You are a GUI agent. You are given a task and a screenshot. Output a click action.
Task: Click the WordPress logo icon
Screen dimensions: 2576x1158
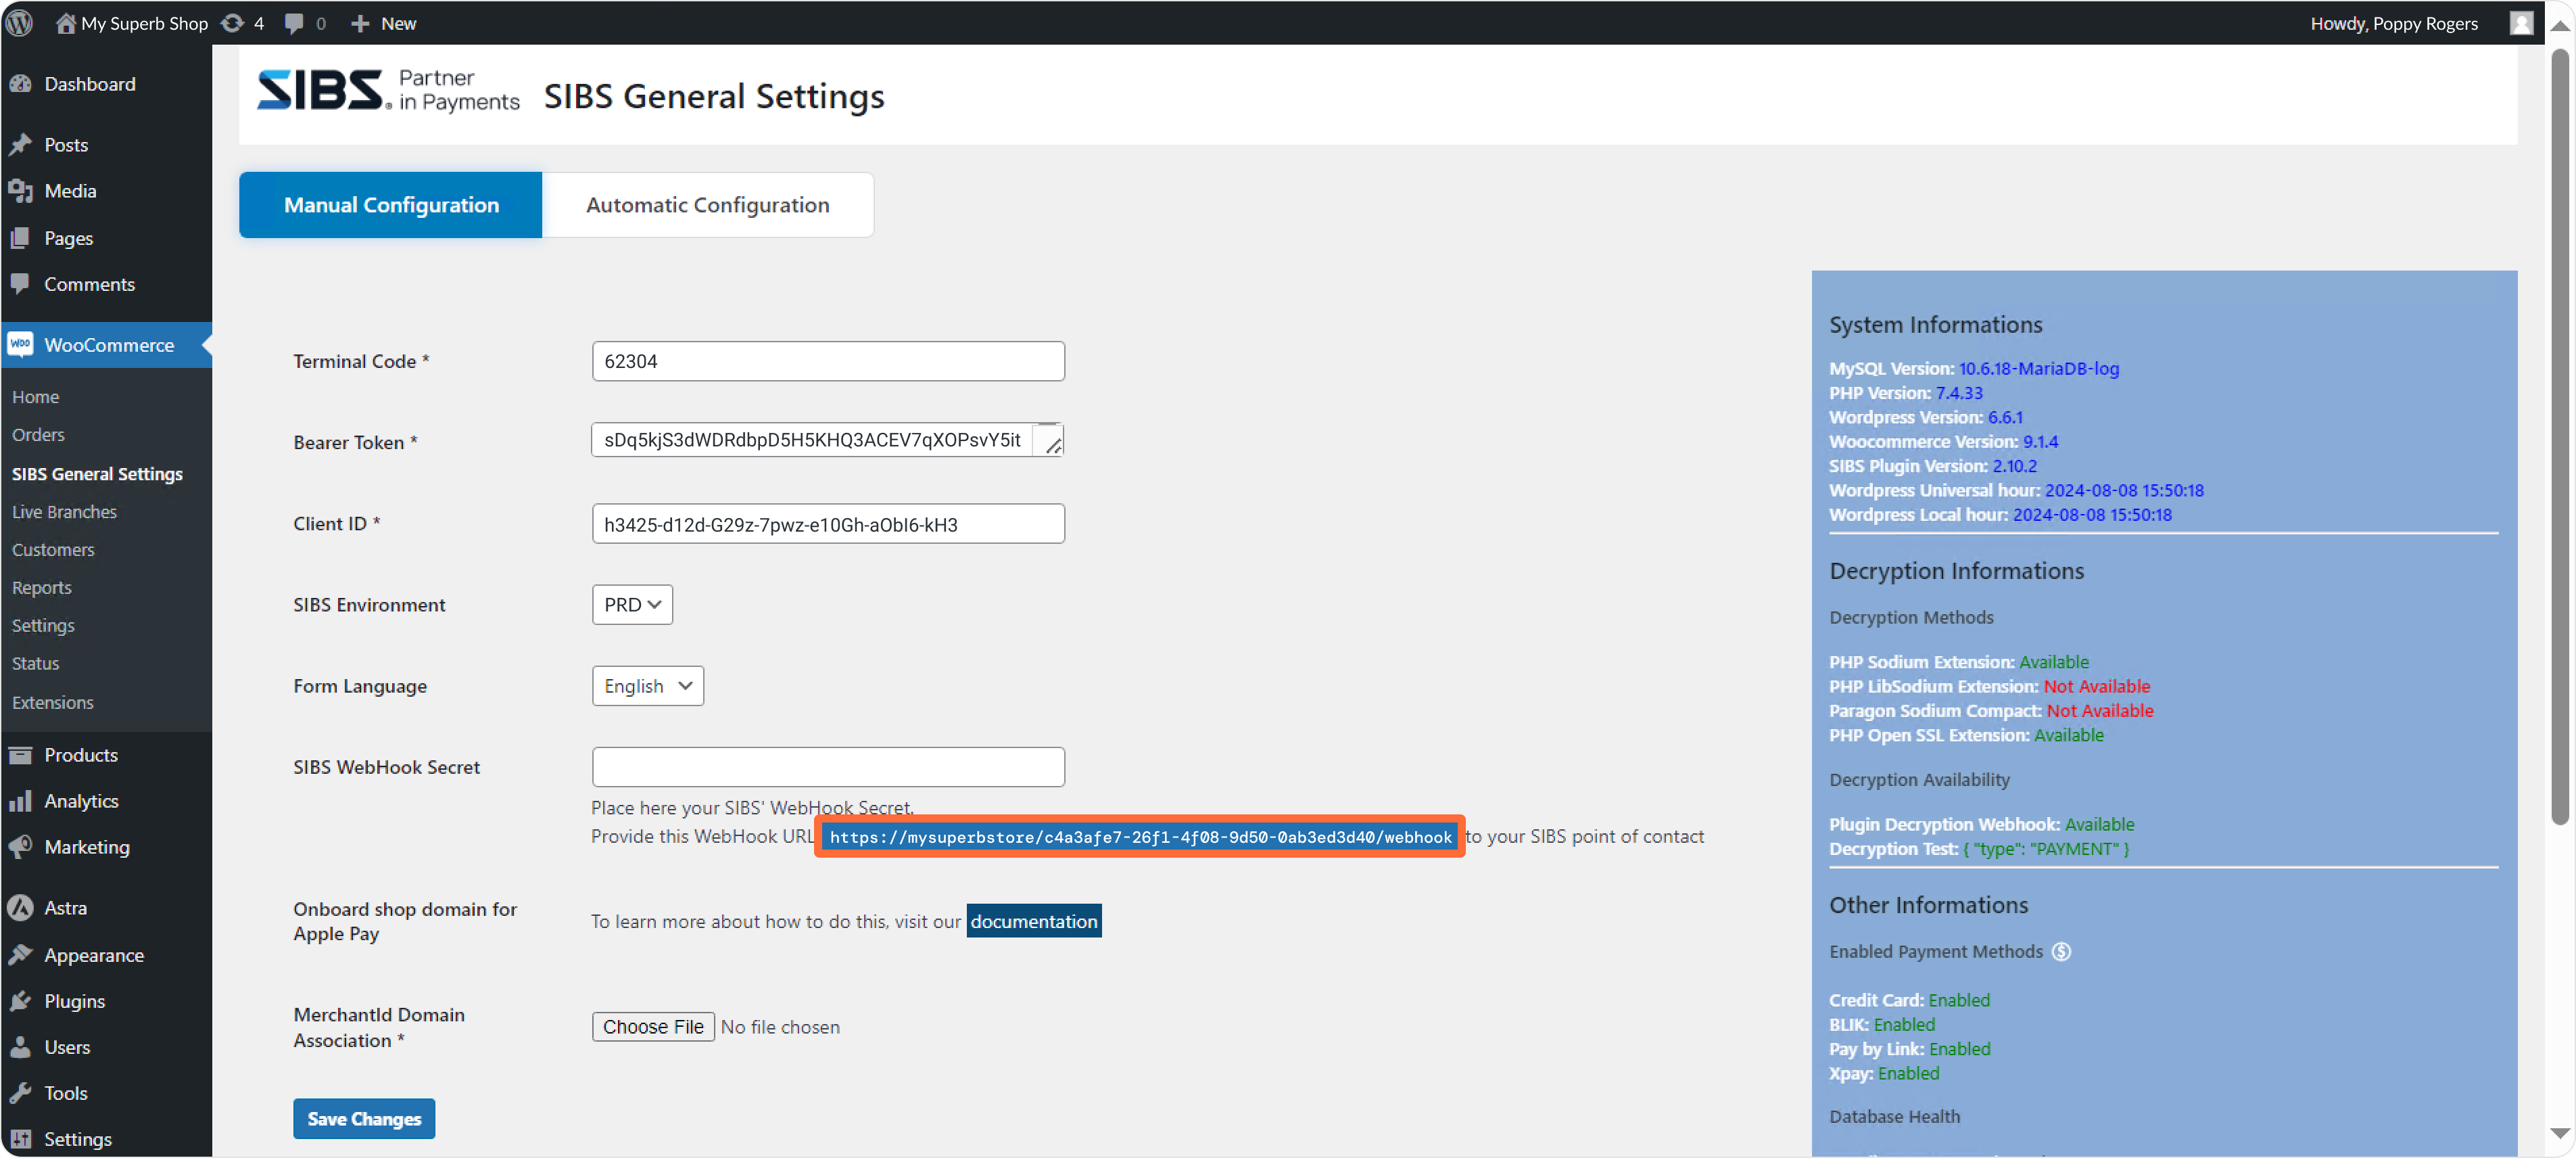(20, 22)
